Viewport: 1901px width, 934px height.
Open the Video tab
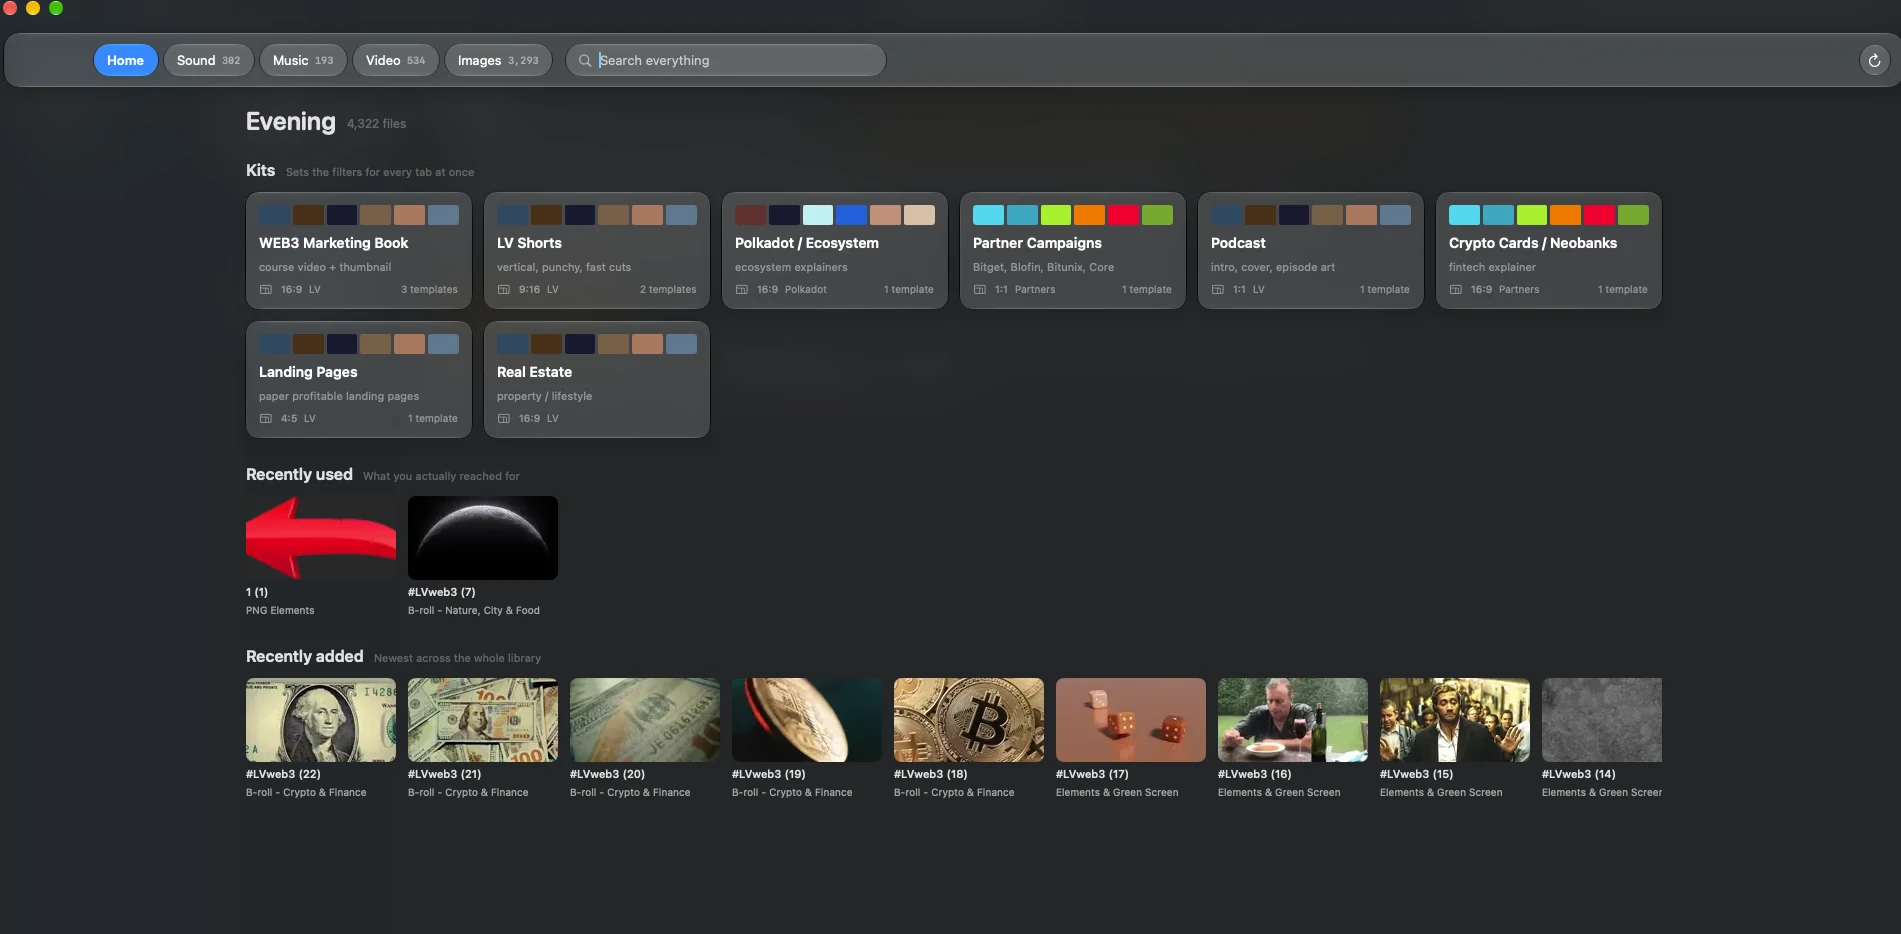(x=395, y=60)
